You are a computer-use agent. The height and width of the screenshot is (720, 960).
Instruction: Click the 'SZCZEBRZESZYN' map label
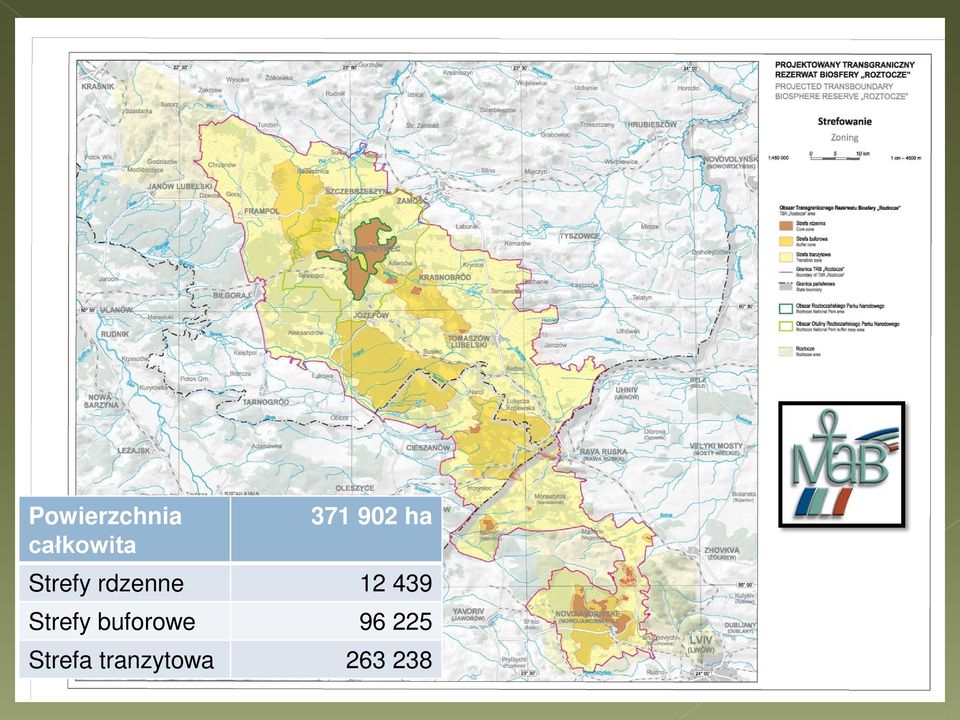[357, 191]
